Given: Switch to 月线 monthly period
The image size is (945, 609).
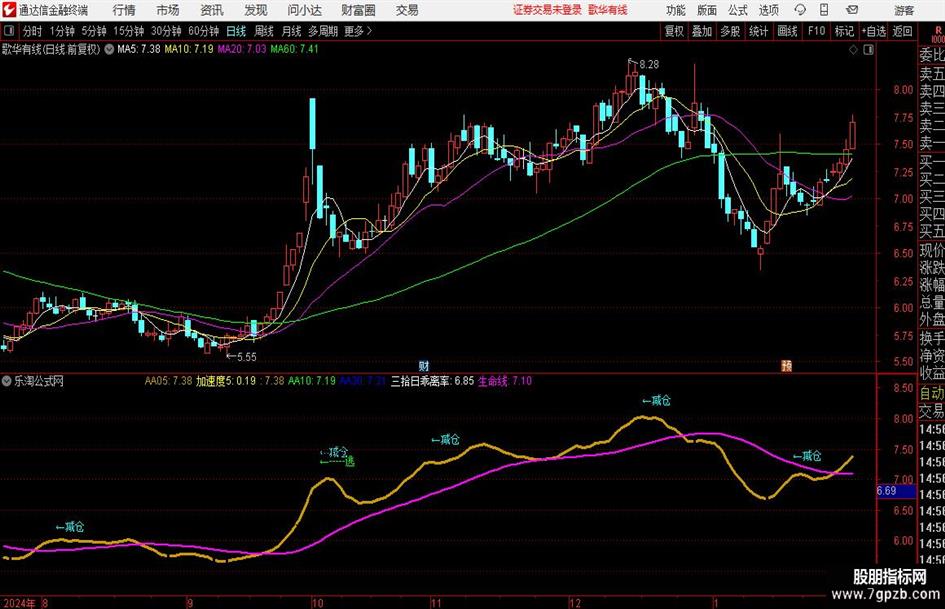Looking at the screenshot, I should tap(291, 31).
